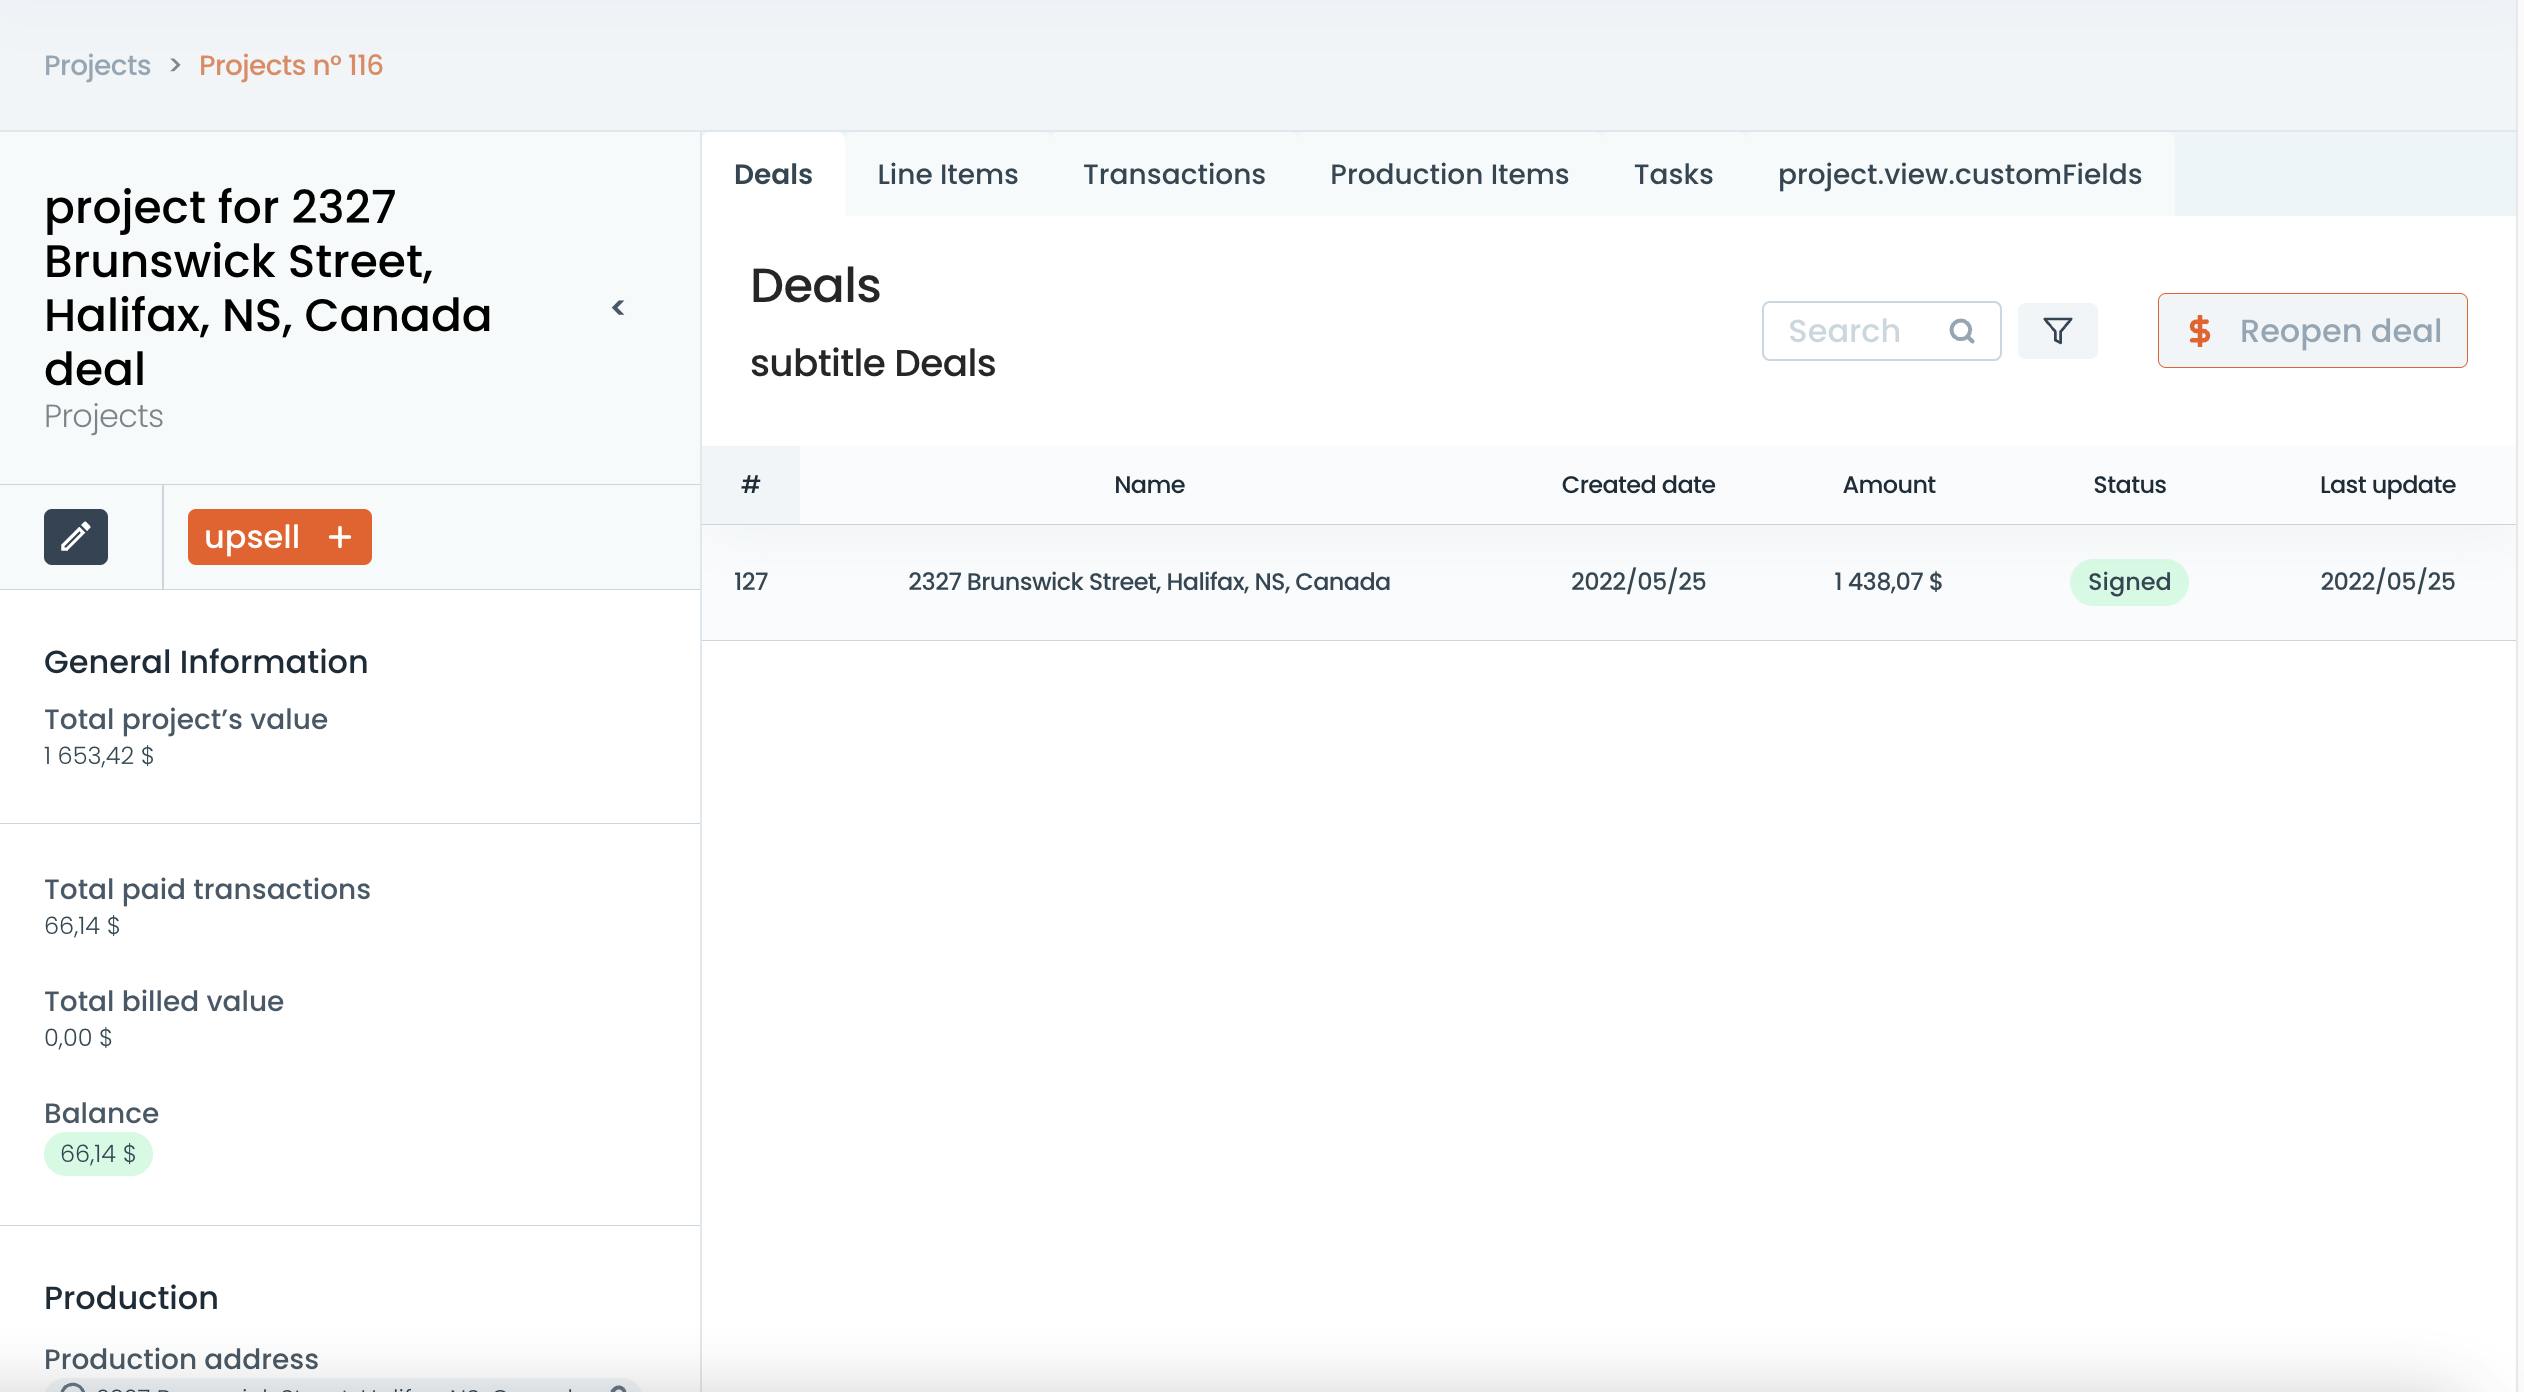Click the # column header
Screen dimensions: 2524x1392
[750, 485]
